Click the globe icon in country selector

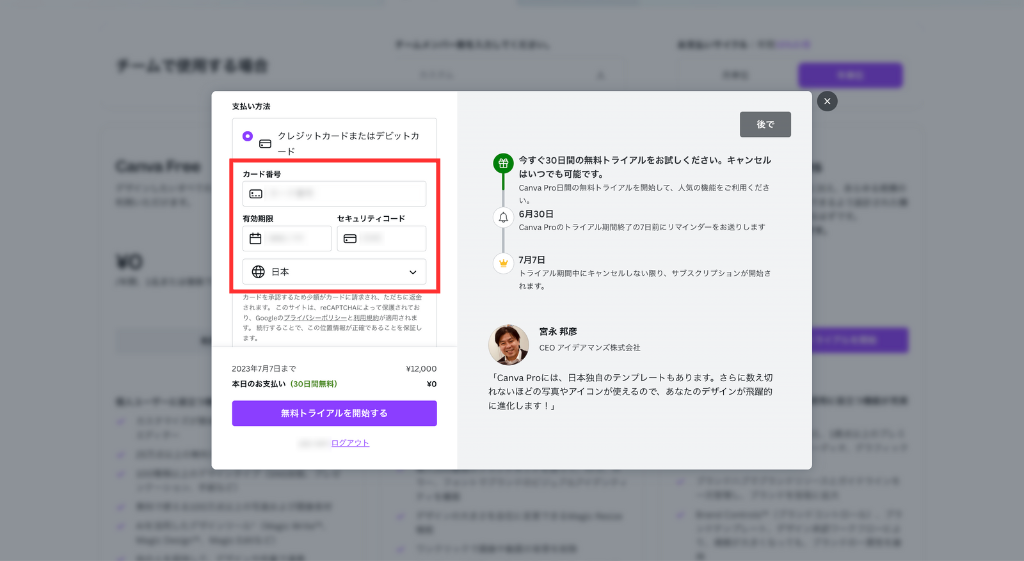258,272
